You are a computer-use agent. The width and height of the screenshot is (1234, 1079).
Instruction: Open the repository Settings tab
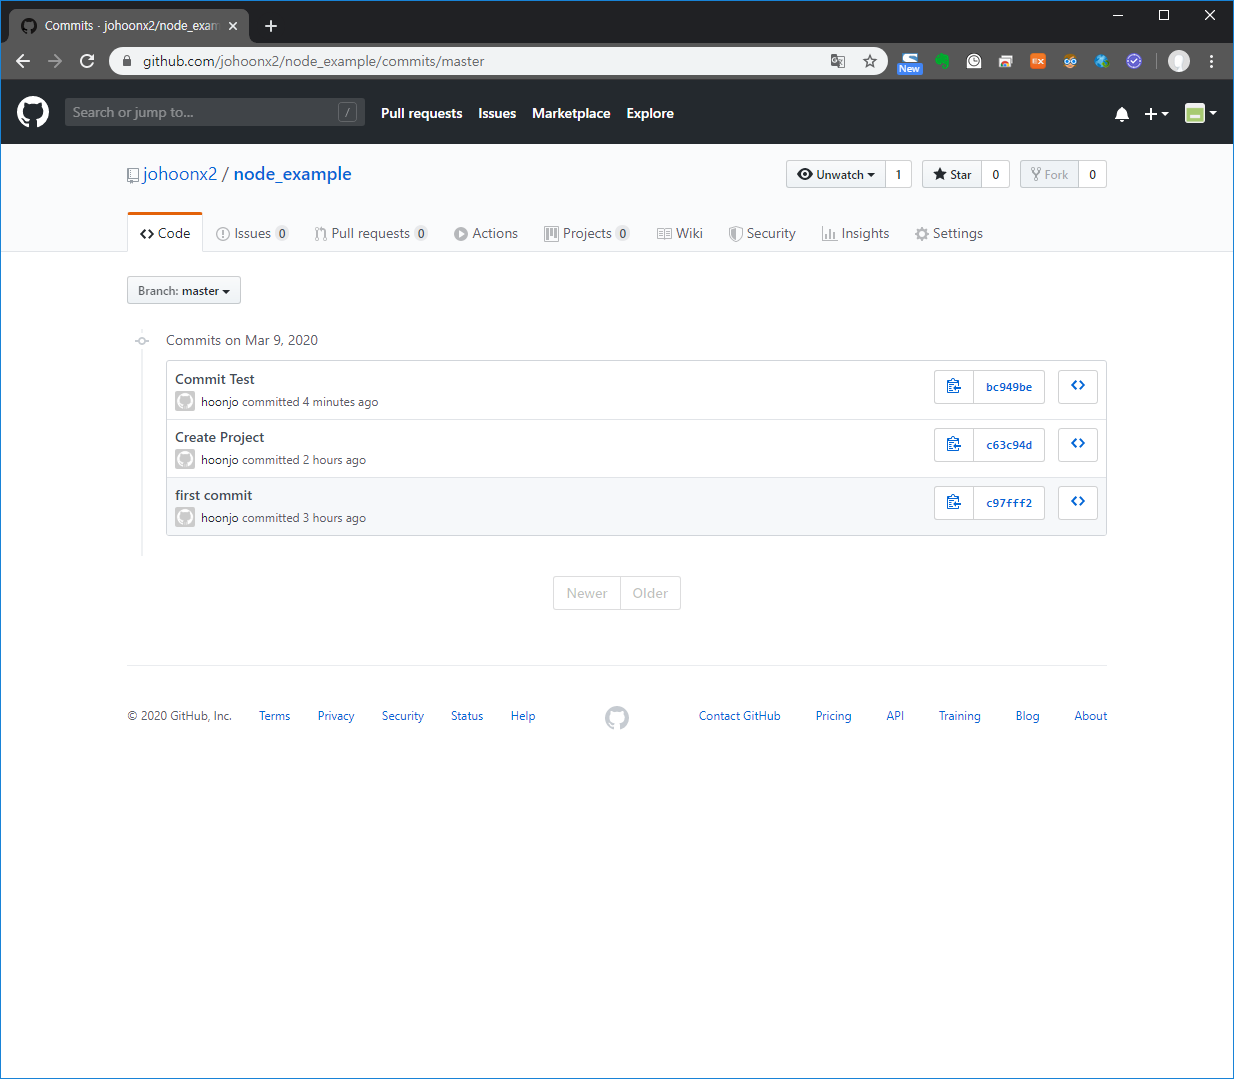click(949, 233)
